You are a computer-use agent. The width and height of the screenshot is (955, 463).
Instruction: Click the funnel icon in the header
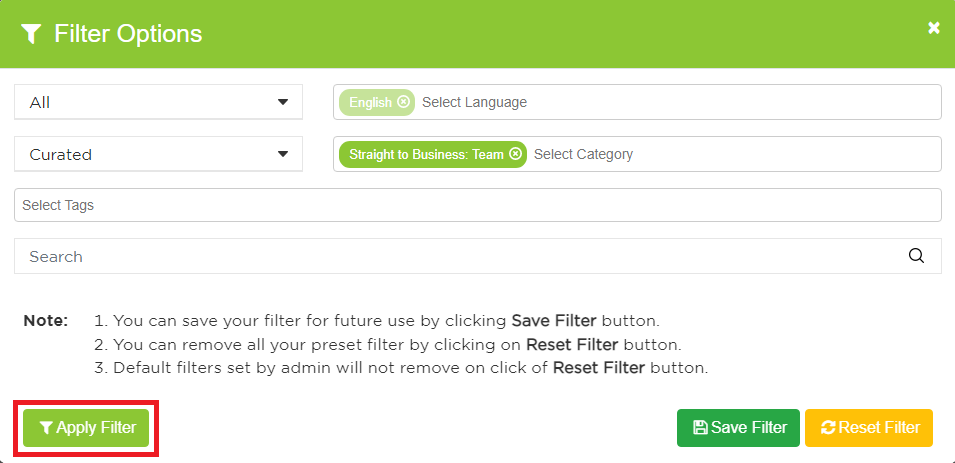pos(31,34)
